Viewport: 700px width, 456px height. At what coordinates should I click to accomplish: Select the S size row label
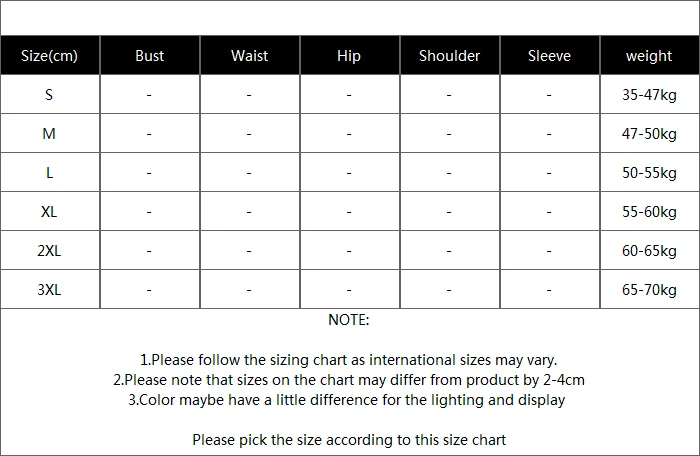pos(50,94)
